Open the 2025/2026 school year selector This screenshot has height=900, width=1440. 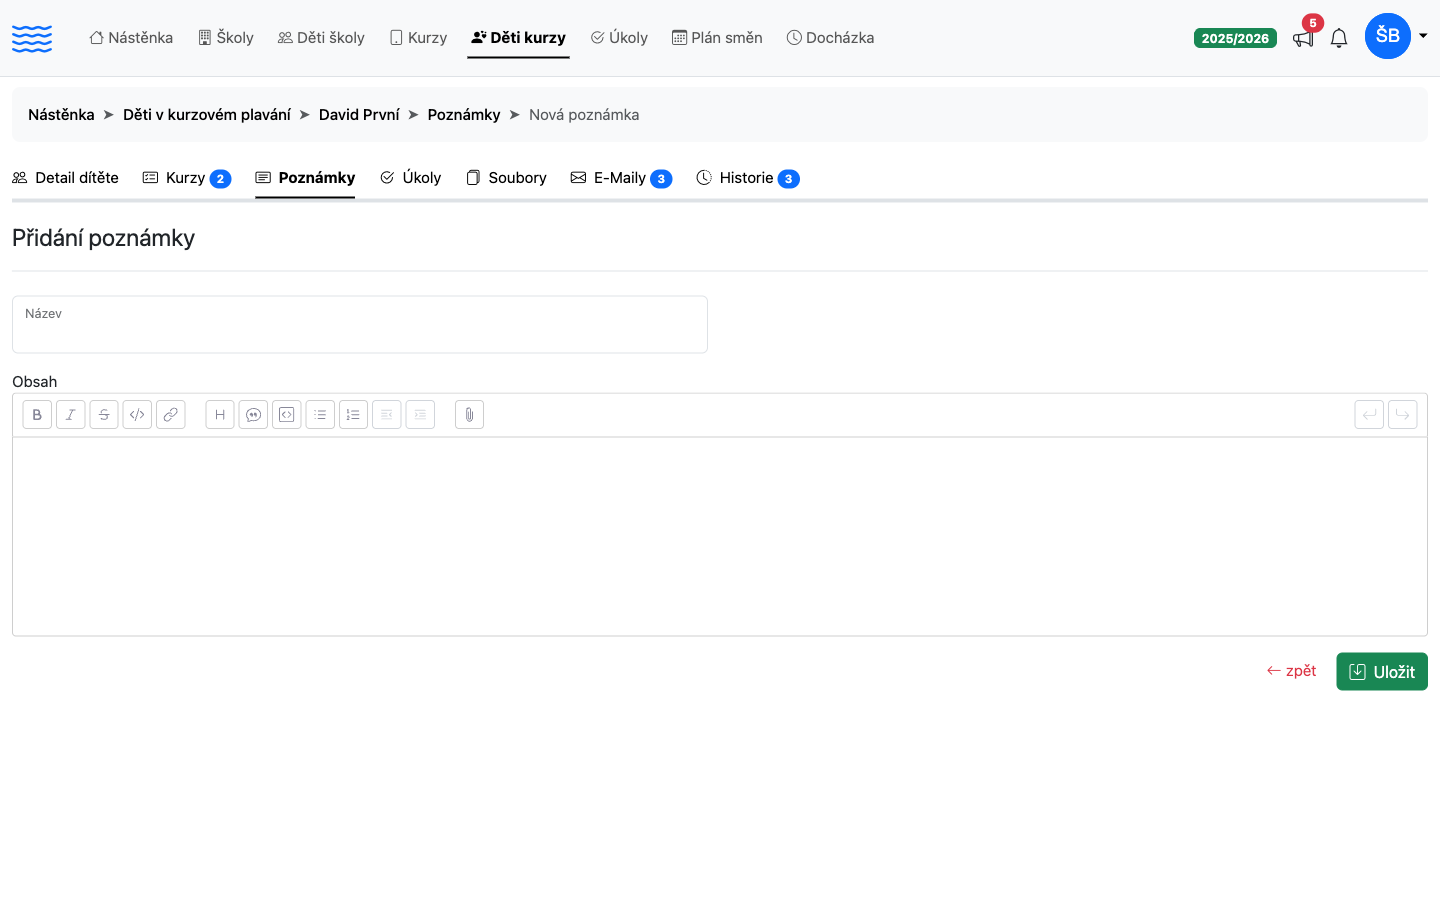pyautogui.click(x=1235, y=38)
